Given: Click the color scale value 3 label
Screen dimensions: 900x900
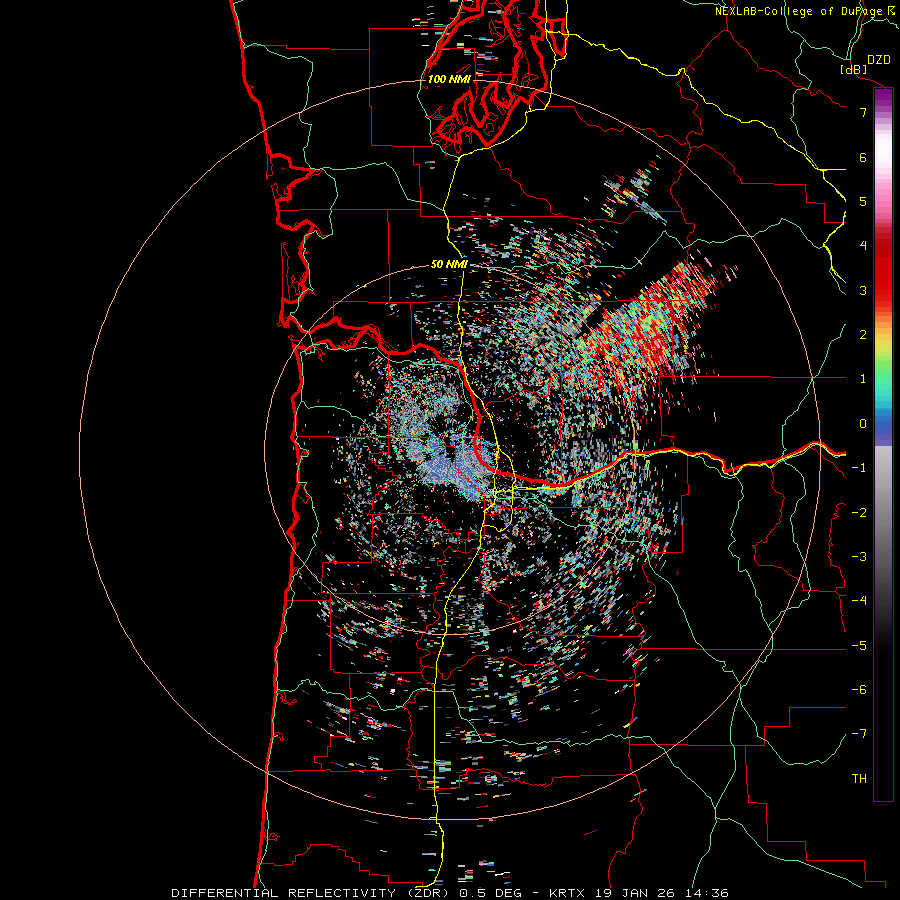Looking at the screenshot, I should [x=863, y=290].
